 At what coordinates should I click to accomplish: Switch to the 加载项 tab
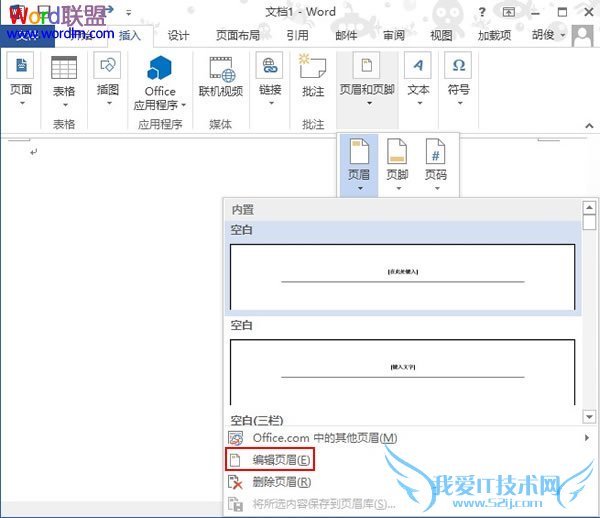point(494,36)
